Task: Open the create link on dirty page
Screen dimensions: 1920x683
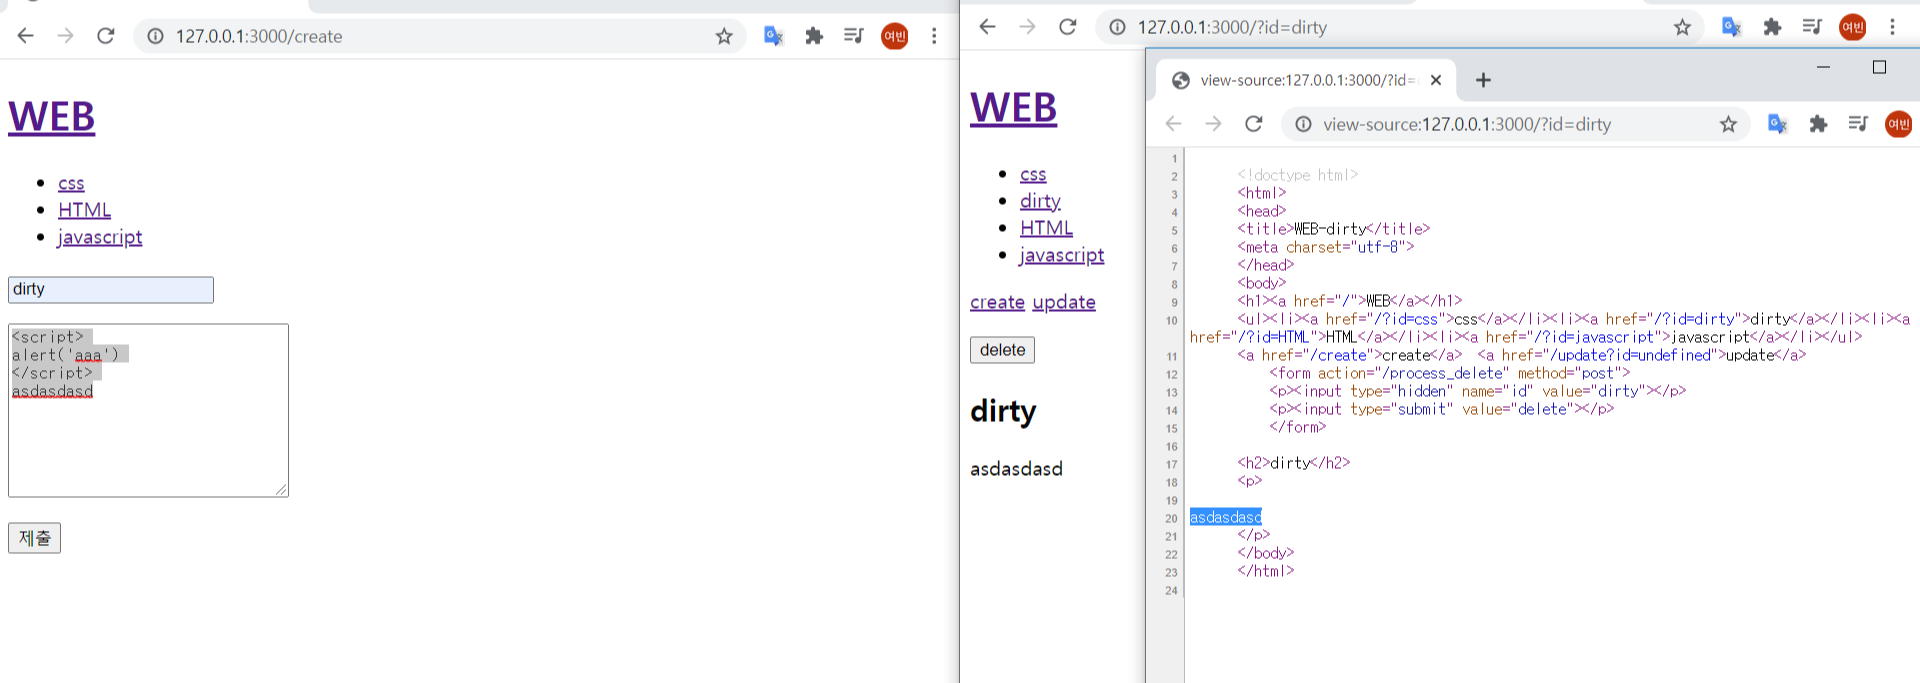Action: click(997, 302)
